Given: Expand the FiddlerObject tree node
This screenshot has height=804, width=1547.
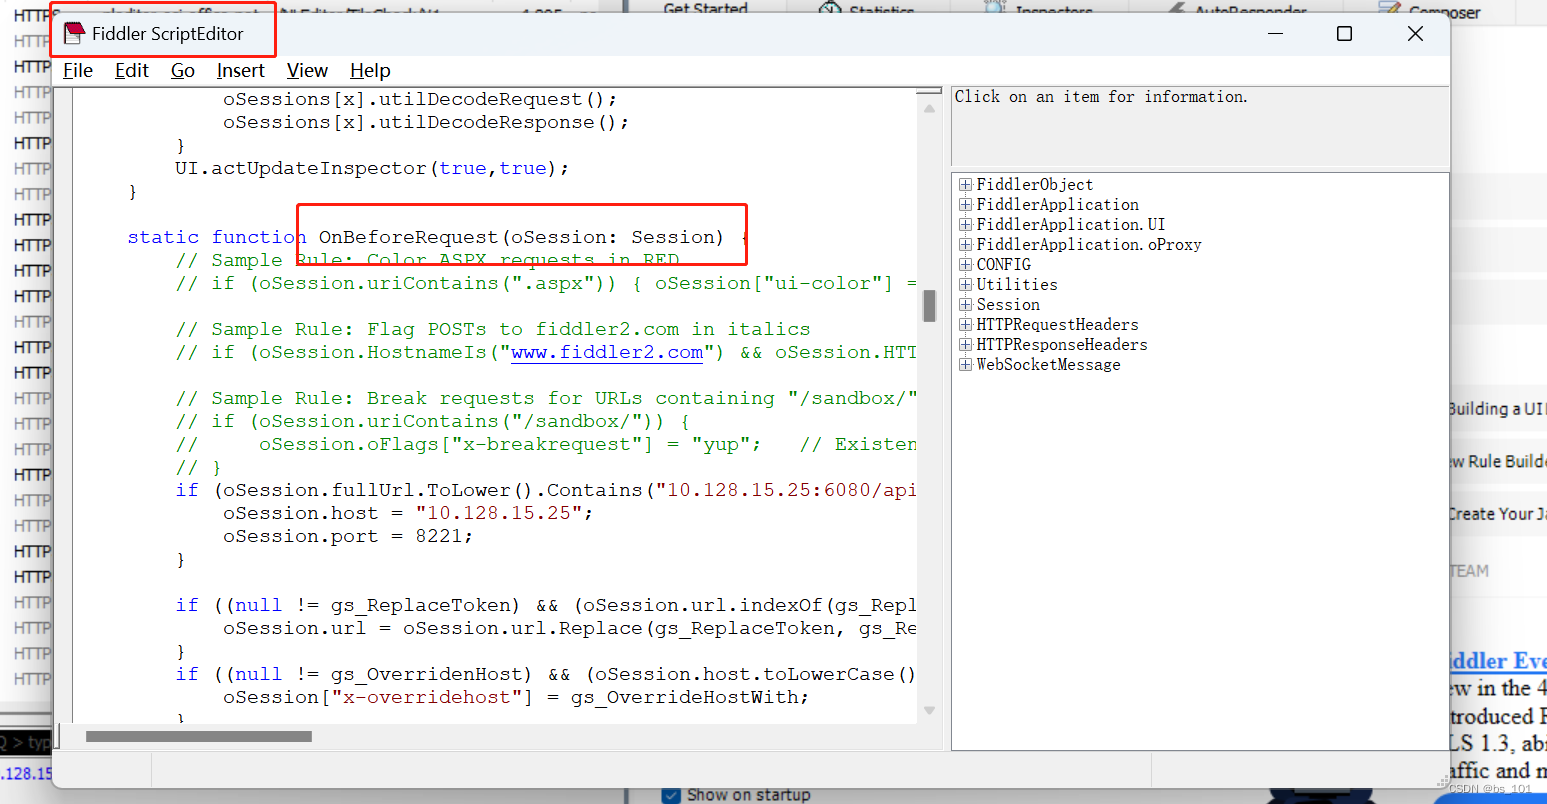Looking at the screenshot, I should (x=966, y=185).
